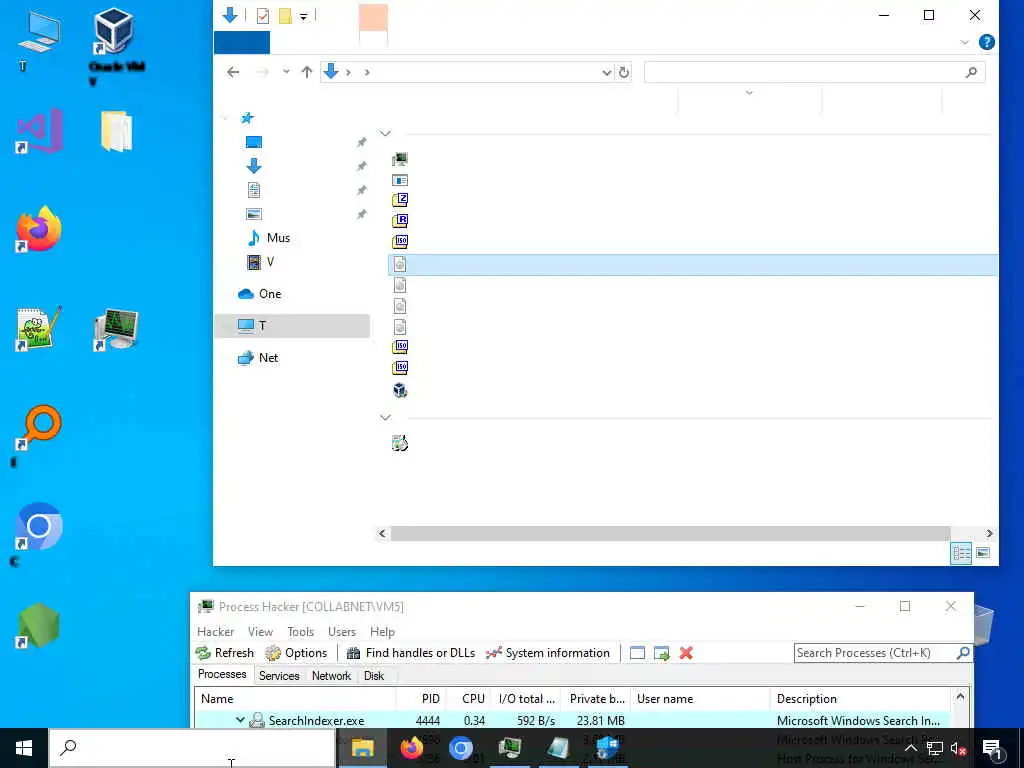Open the Hacker menu in Process Hacker
This screenshot has height=768, width=1024.
tap(216, 632)
